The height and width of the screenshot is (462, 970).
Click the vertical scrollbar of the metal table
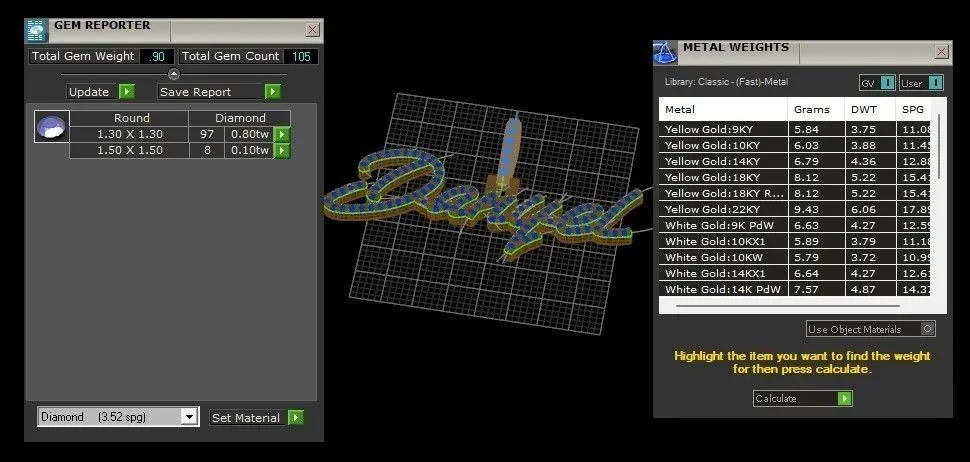pyautogui.click(x=939, y=147)
